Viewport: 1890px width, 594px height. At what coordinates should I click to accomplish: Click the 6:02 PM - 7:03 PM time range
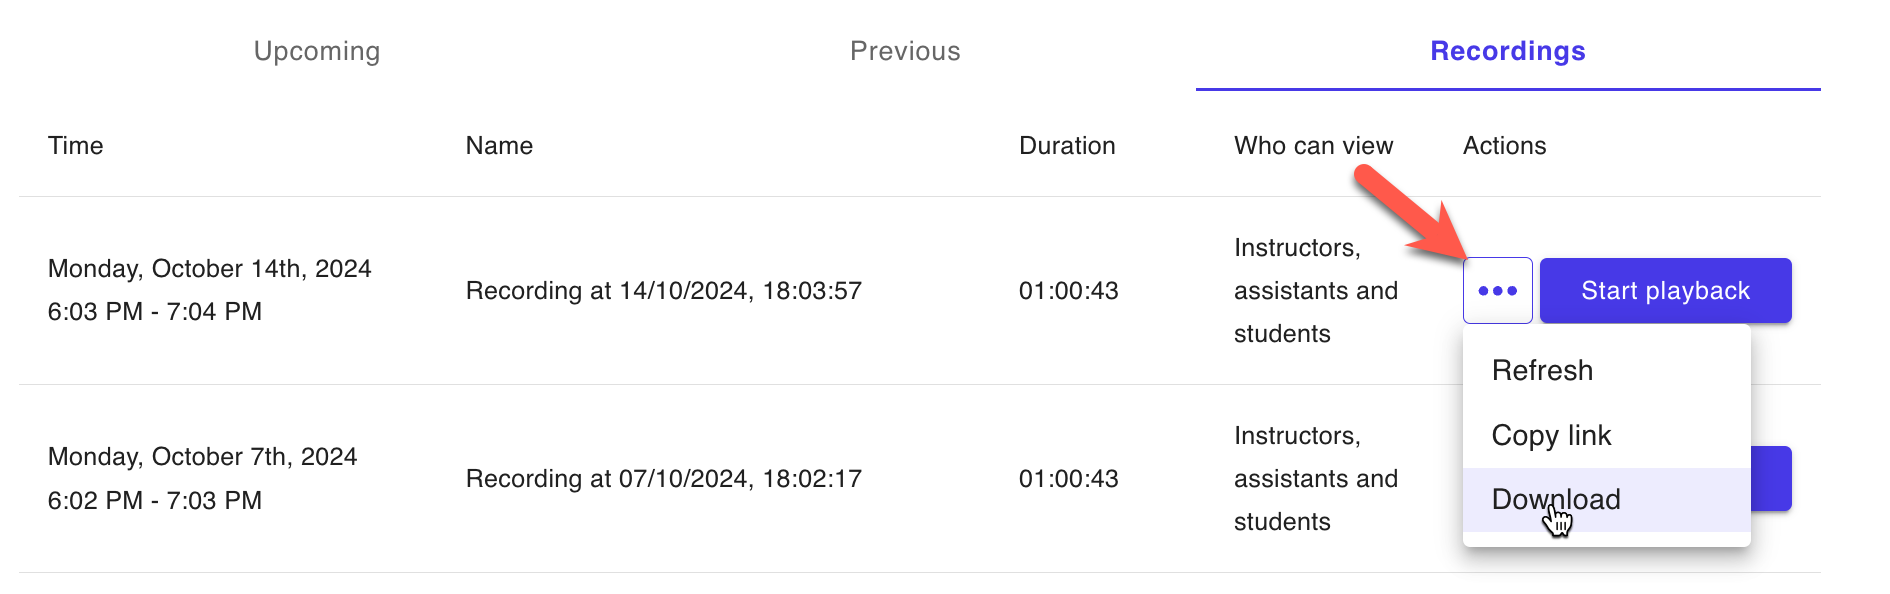pyautogui.click(x=155, y=500)
